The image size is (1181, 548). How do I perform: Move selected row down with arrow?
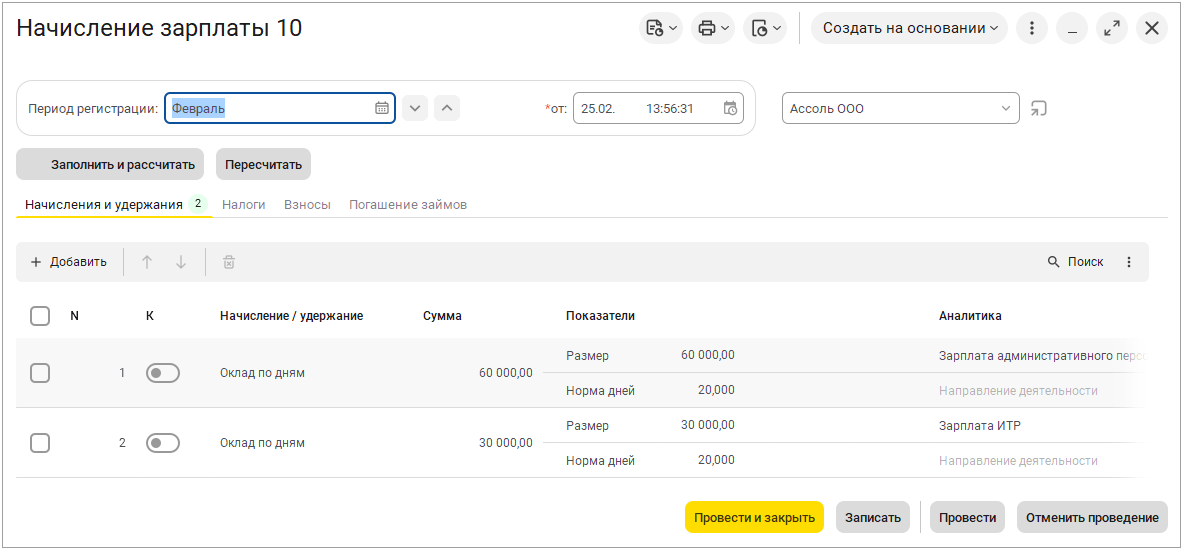[x=181, y=262]
